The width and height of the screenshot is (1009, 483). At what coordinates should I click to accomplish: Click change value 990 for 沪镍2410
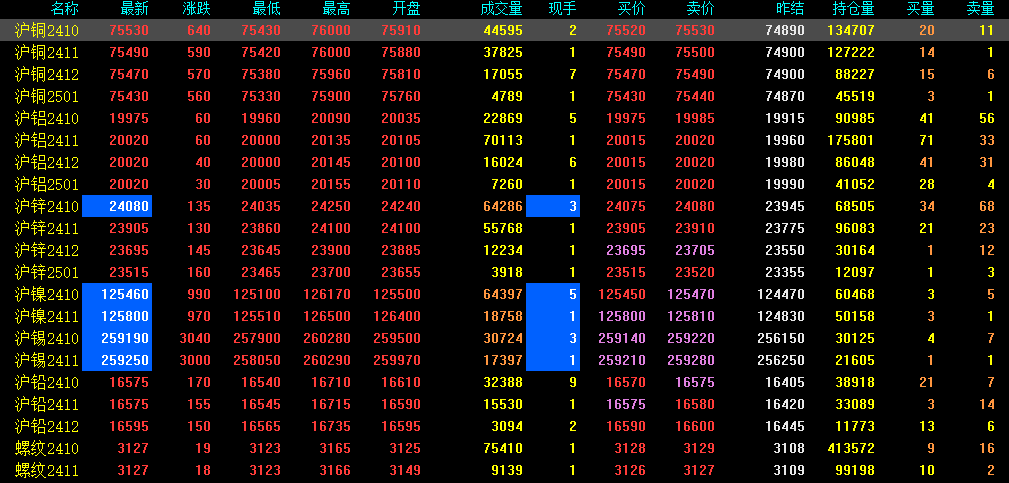click(199, 295)
